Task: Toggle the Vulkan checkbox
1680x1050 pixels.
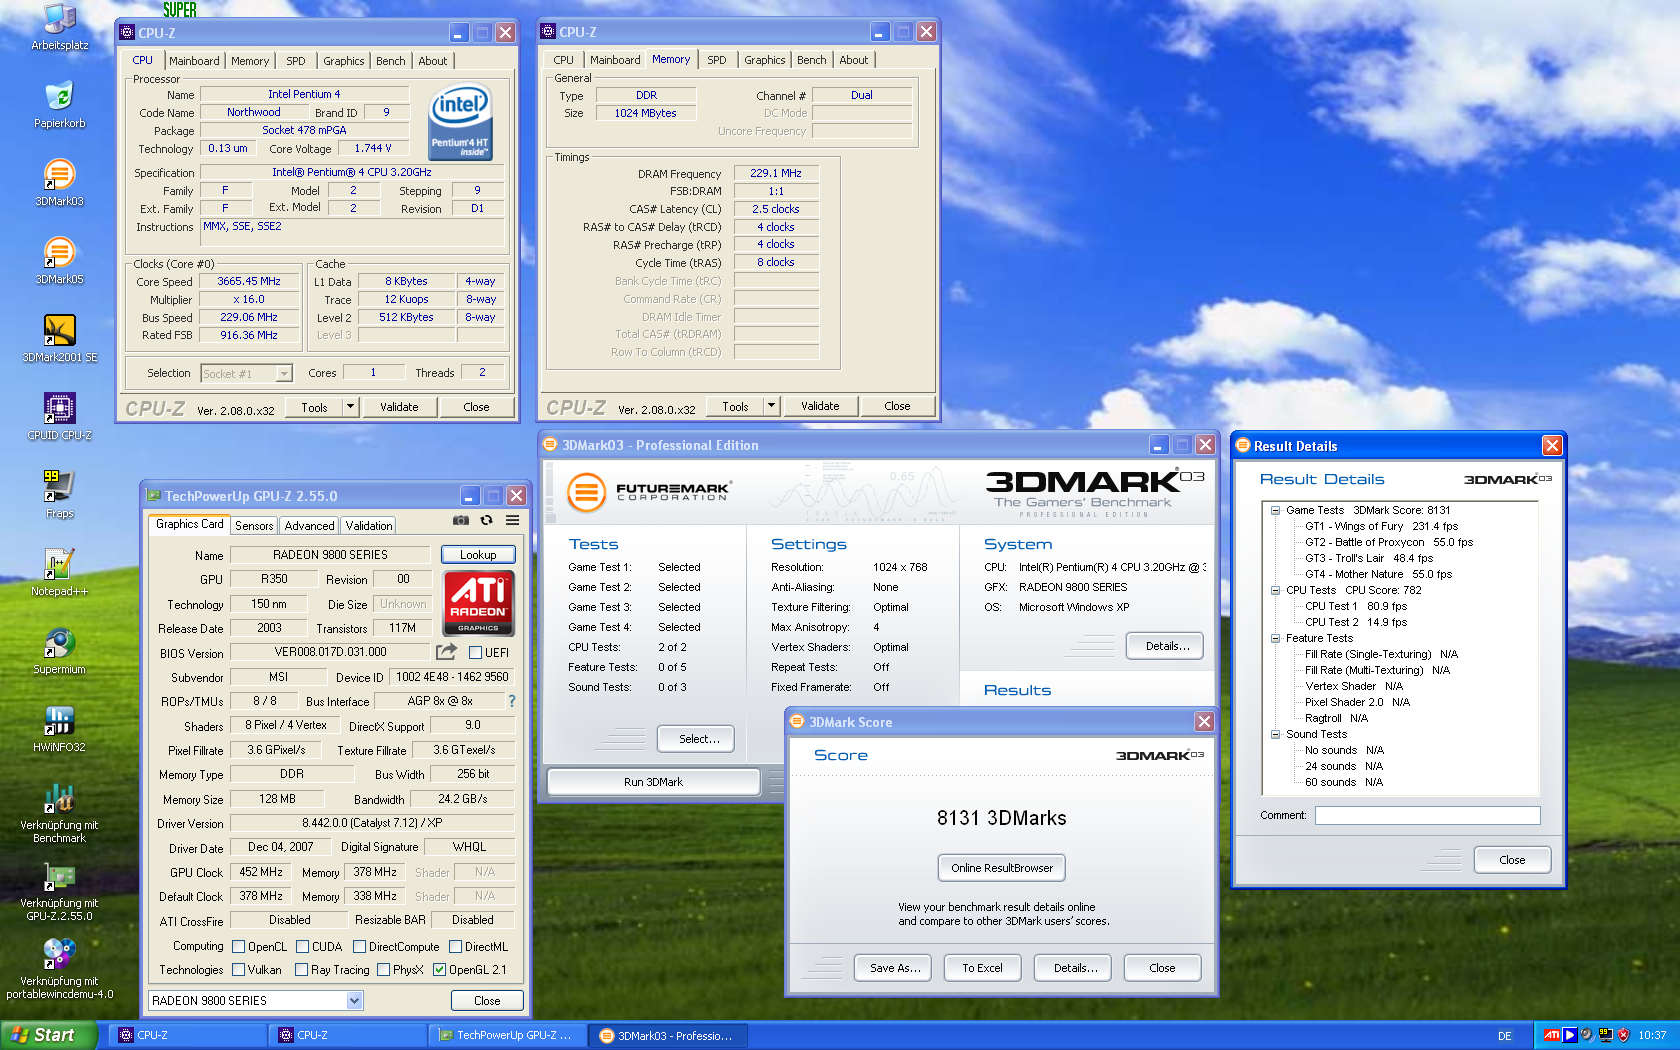Action: click(239, 970)
